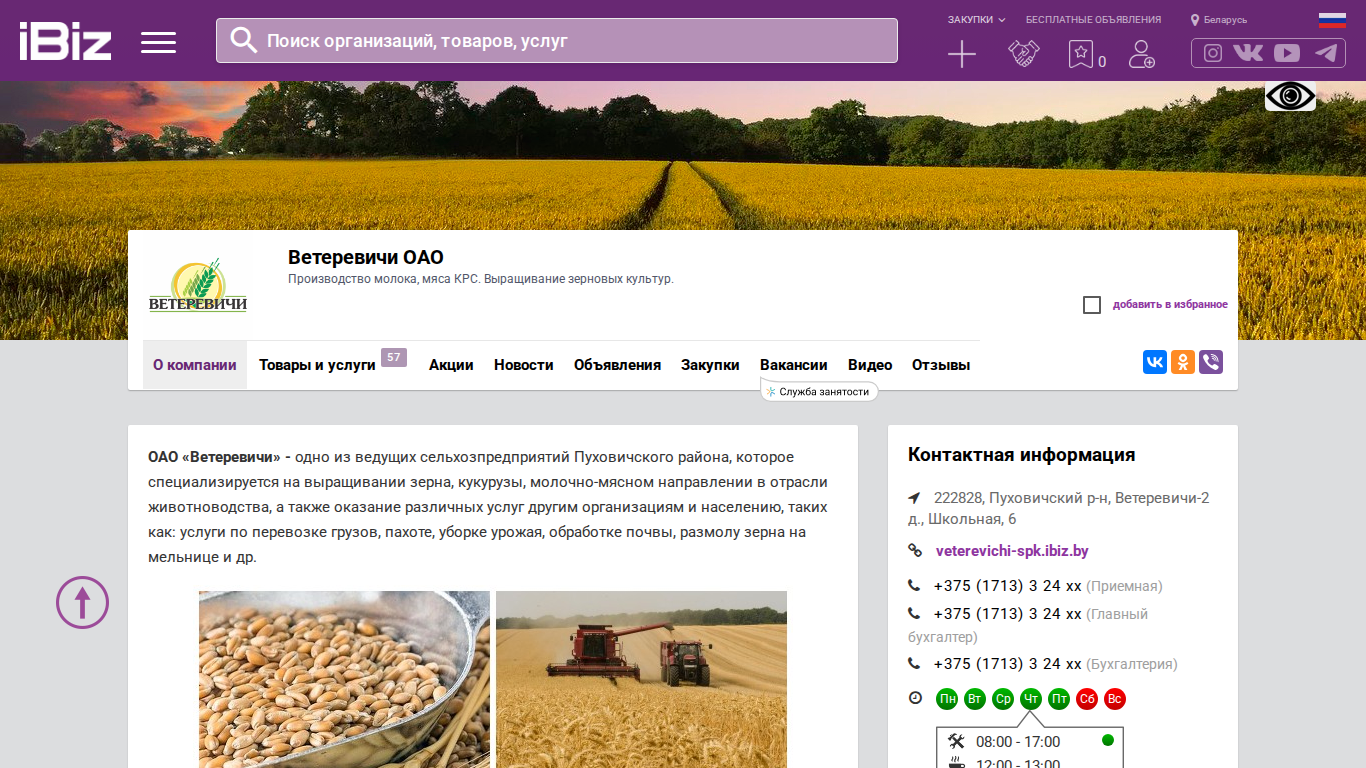Click the Служба занятости badge
This screenshot has height=768, width=1366.
tap(819, 392)
